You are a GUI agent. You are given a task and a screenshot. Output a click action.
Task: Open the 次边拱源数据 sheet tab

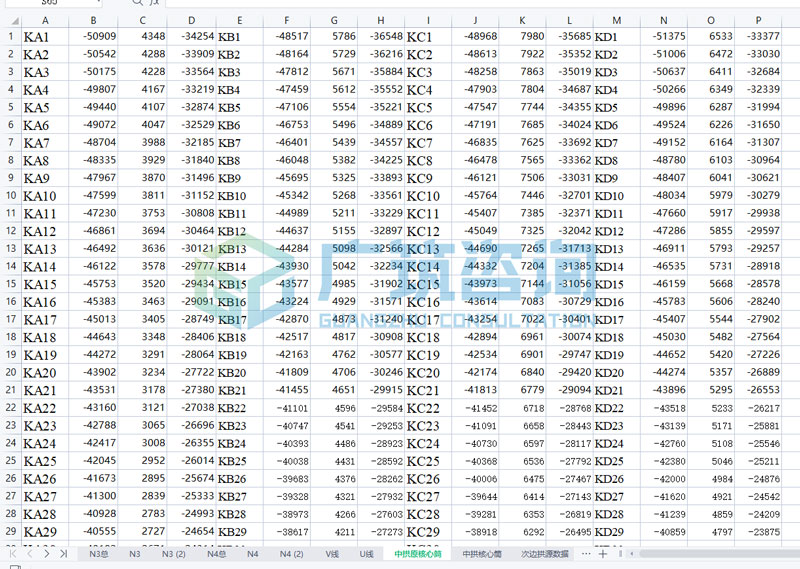tap(545, 554)
